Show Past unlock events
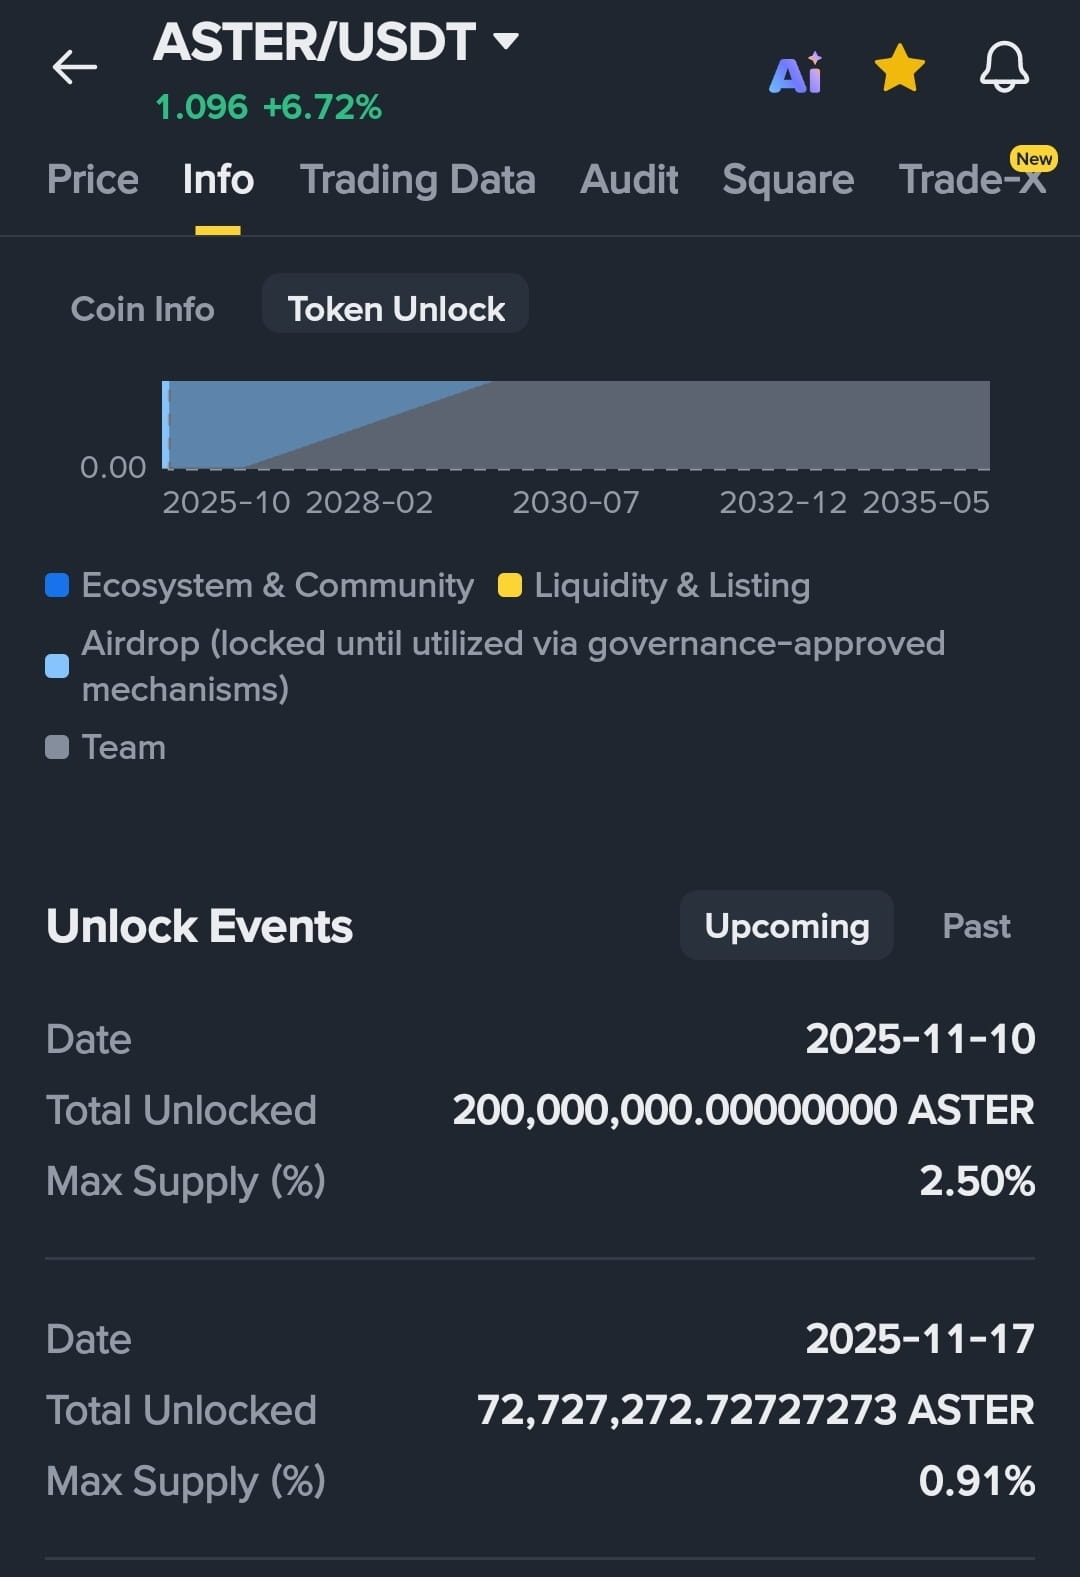Screen dimensions: 1080x1577 click(x=976, y=926)
